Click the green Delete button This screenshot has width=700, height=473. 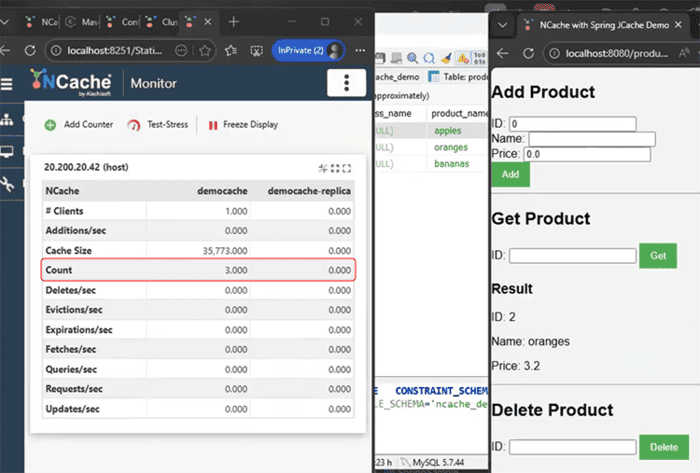pos(664,447)
